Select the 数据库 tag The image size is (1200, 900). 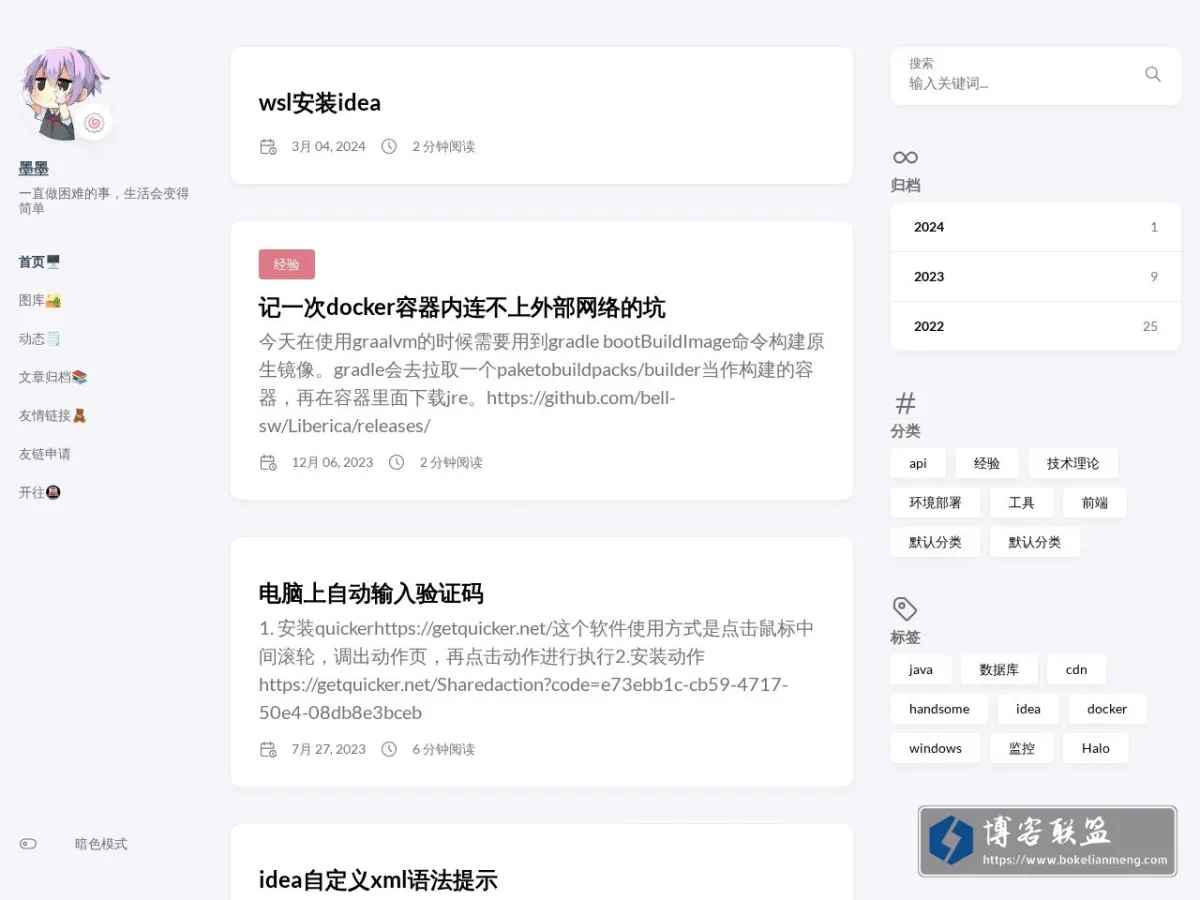[x=999, y=670]
